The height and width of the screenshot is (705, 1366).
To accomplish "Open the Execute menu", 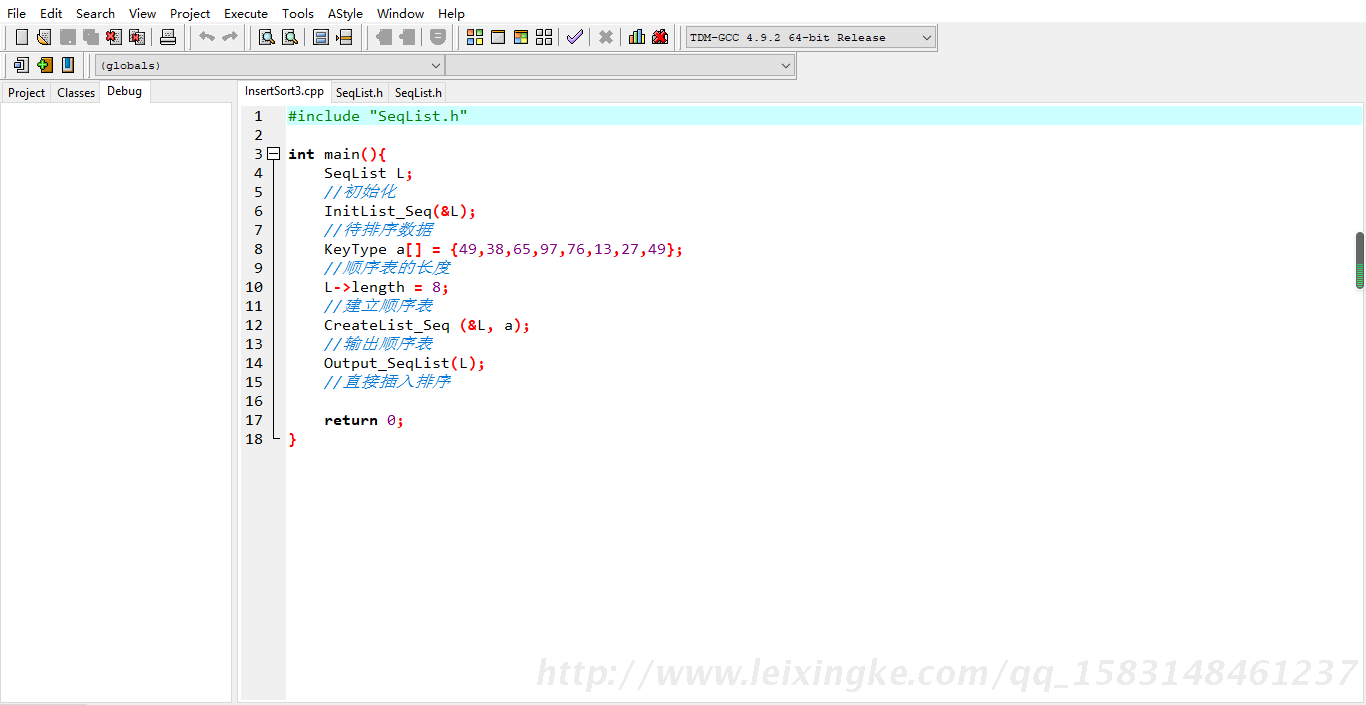I will click(245, 13).
